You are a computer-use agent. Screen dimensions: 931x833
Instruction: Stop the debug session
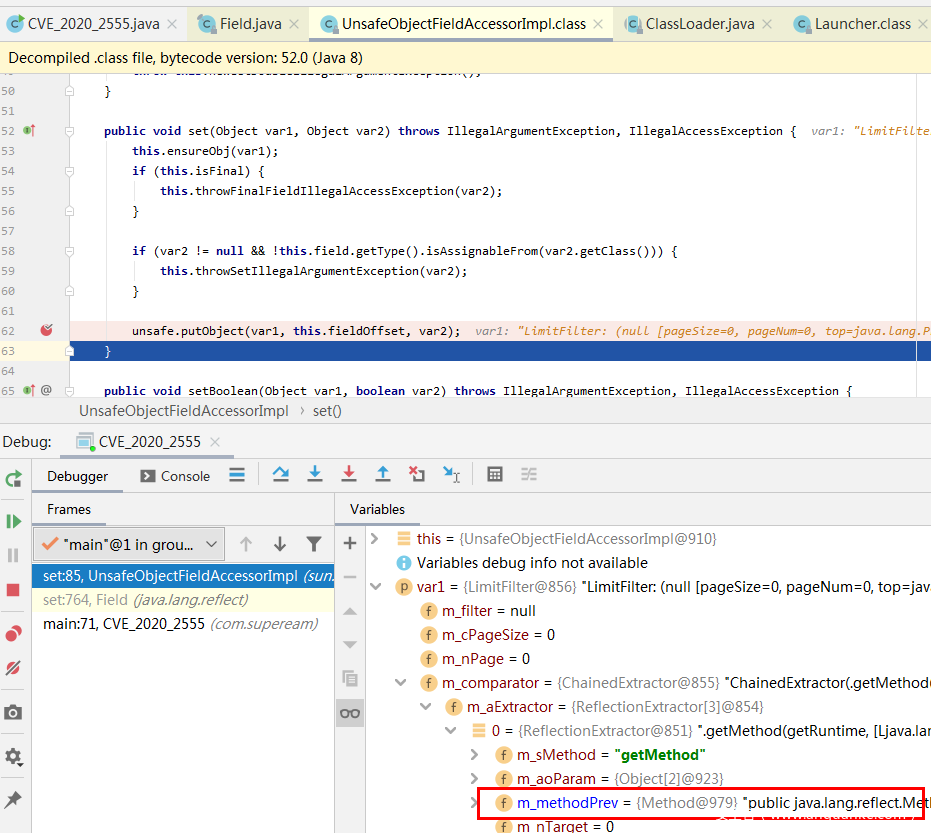point(13,590)
